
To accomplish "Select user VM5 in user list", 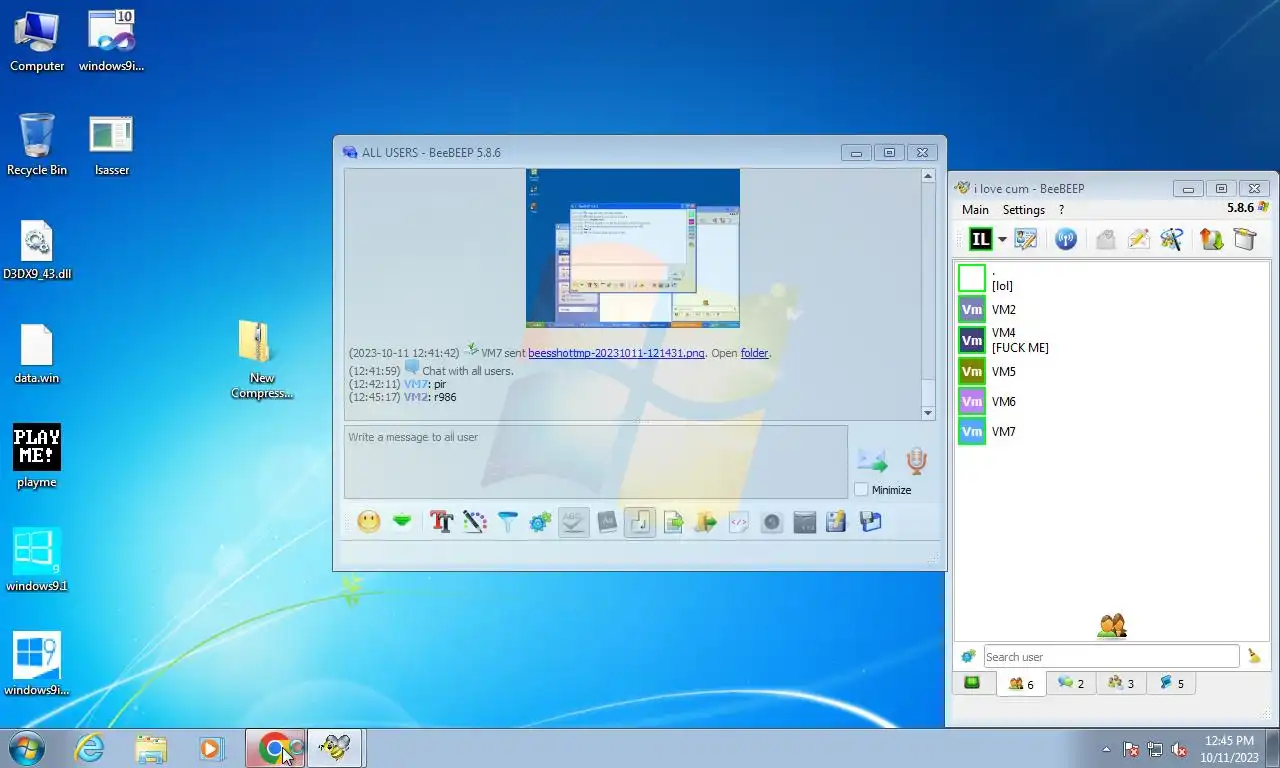I will tap(1110, 372).
